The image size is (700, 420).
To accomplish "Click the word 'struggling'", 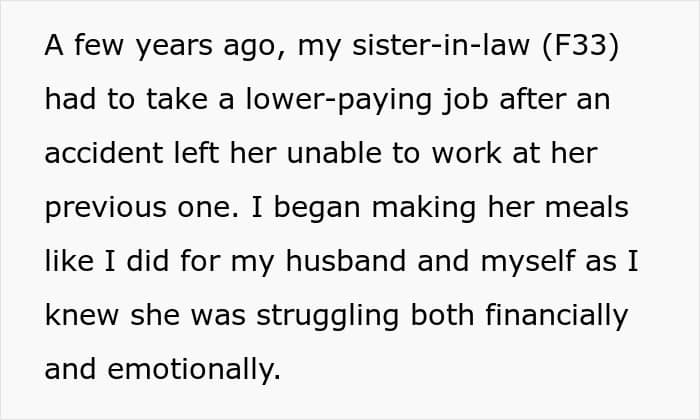I will [327, 316].
